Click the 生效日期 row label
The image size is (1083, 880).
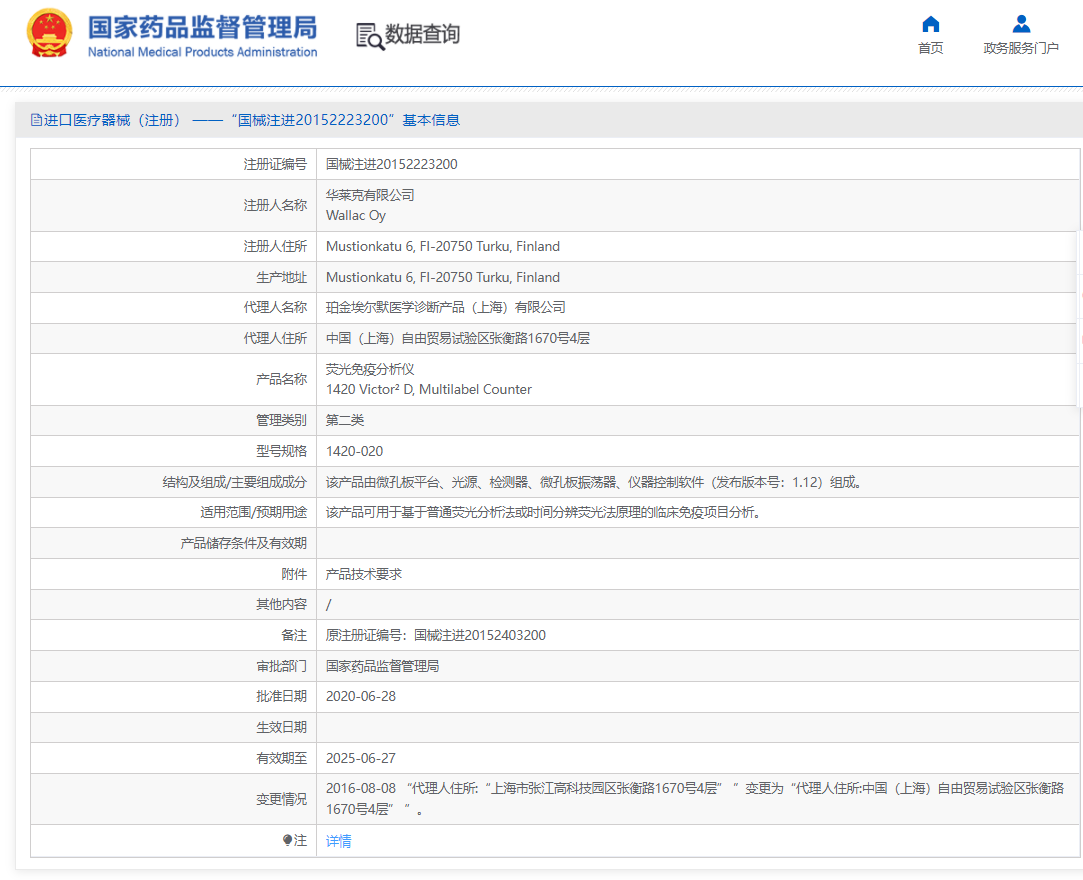click(x=281, y=727)
